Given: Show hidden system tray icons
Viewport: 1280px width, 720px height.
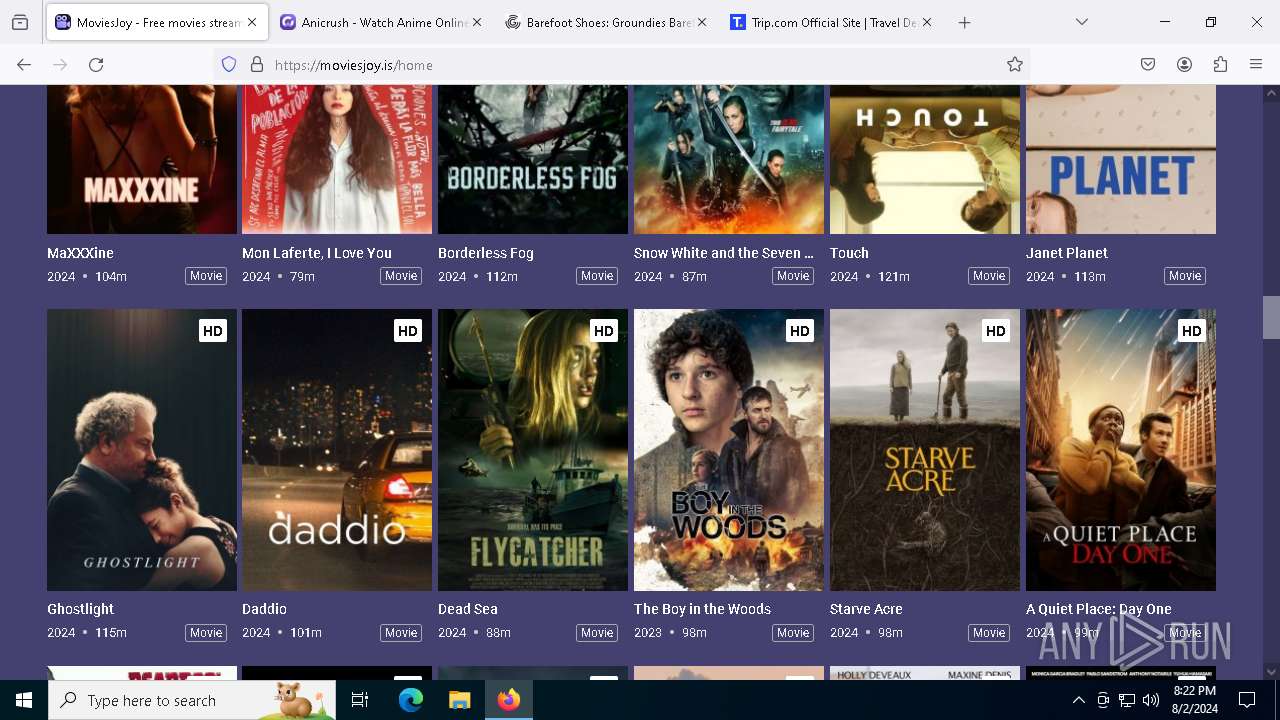Looking at the screenshot, I should click(x=1078, y=700).
